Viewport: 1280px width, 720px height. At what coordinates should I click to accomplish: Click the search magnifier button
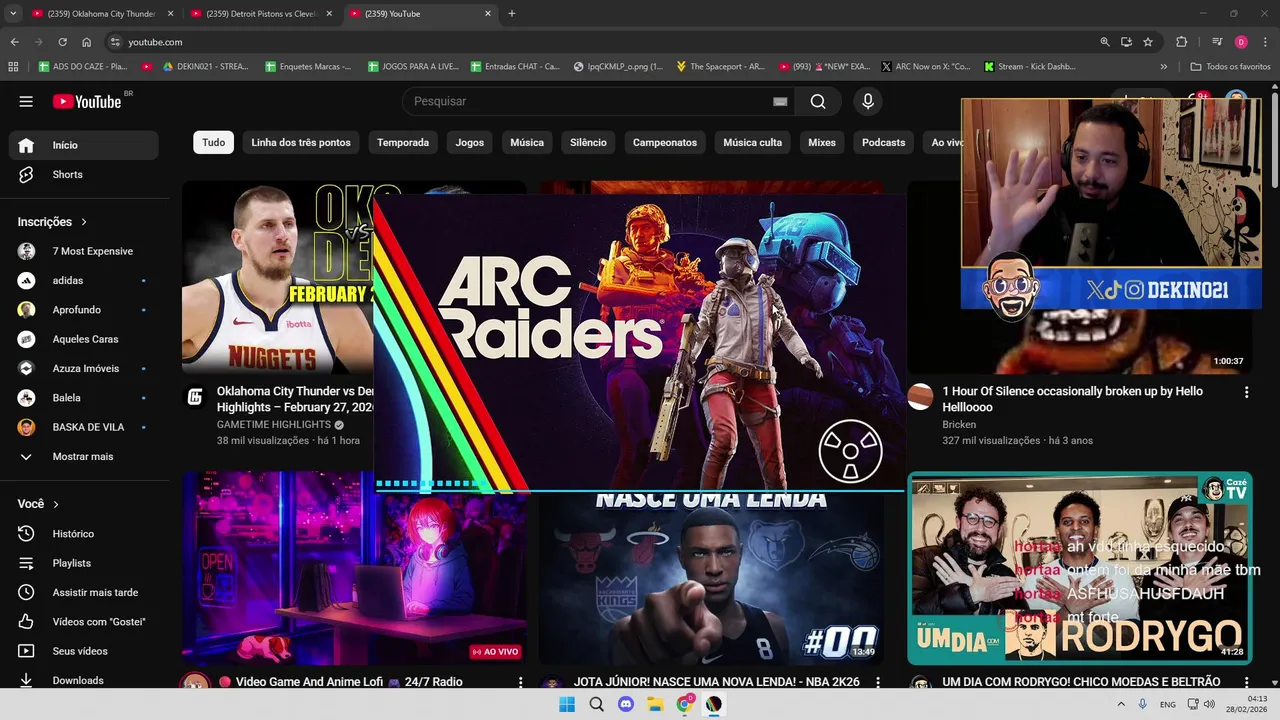818,101
